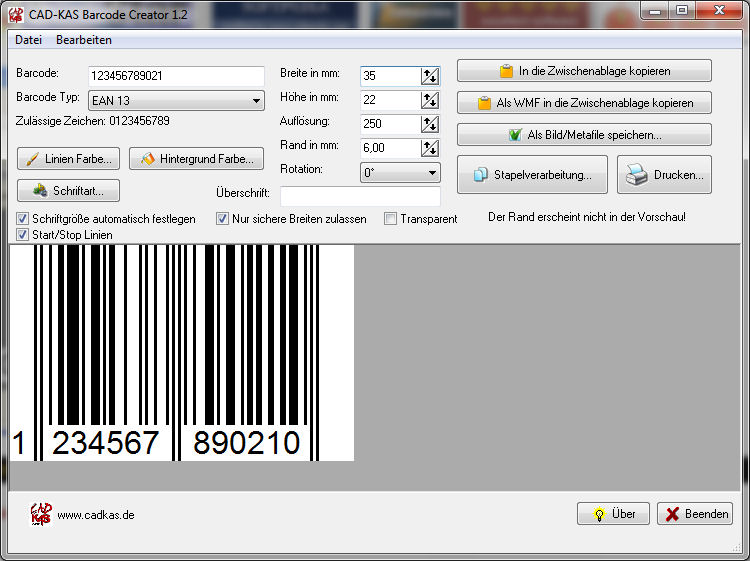
Task: Toggle Schriftgröße automatisch festlegen checkbox
Action: tap(23, 219)
